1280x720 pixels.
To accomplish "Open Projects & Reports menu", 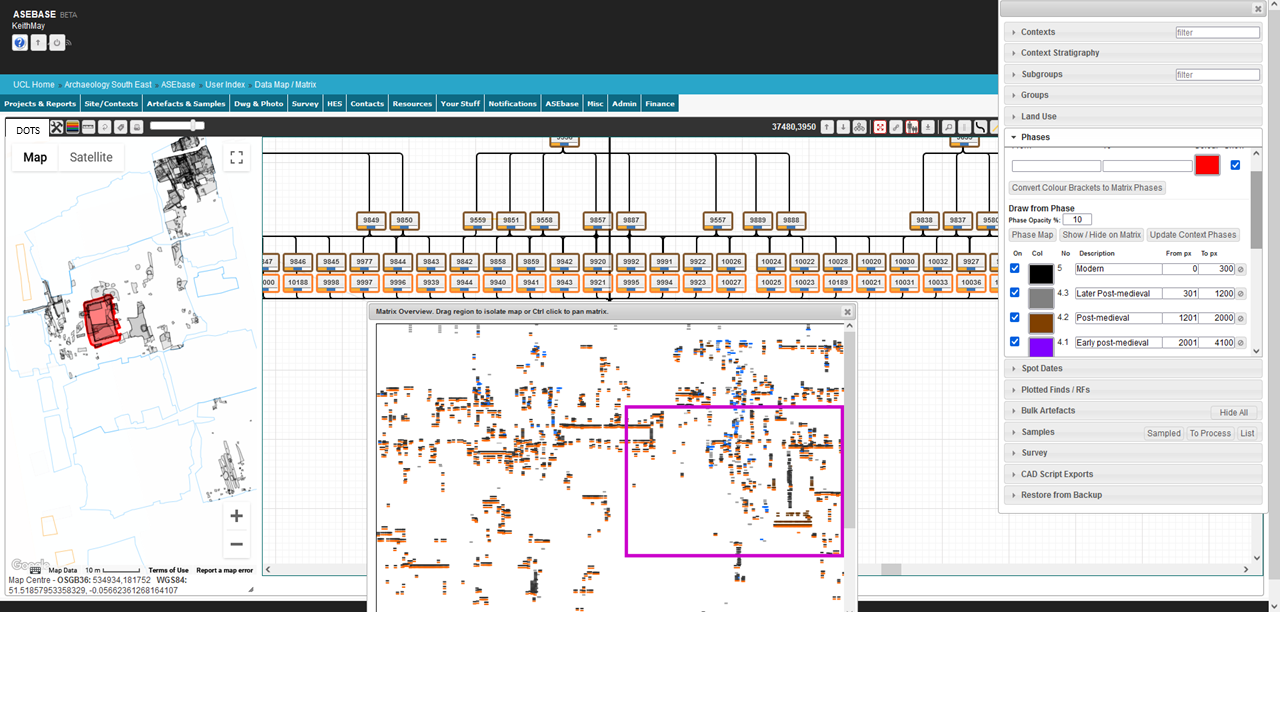I will tap(40, 103).
